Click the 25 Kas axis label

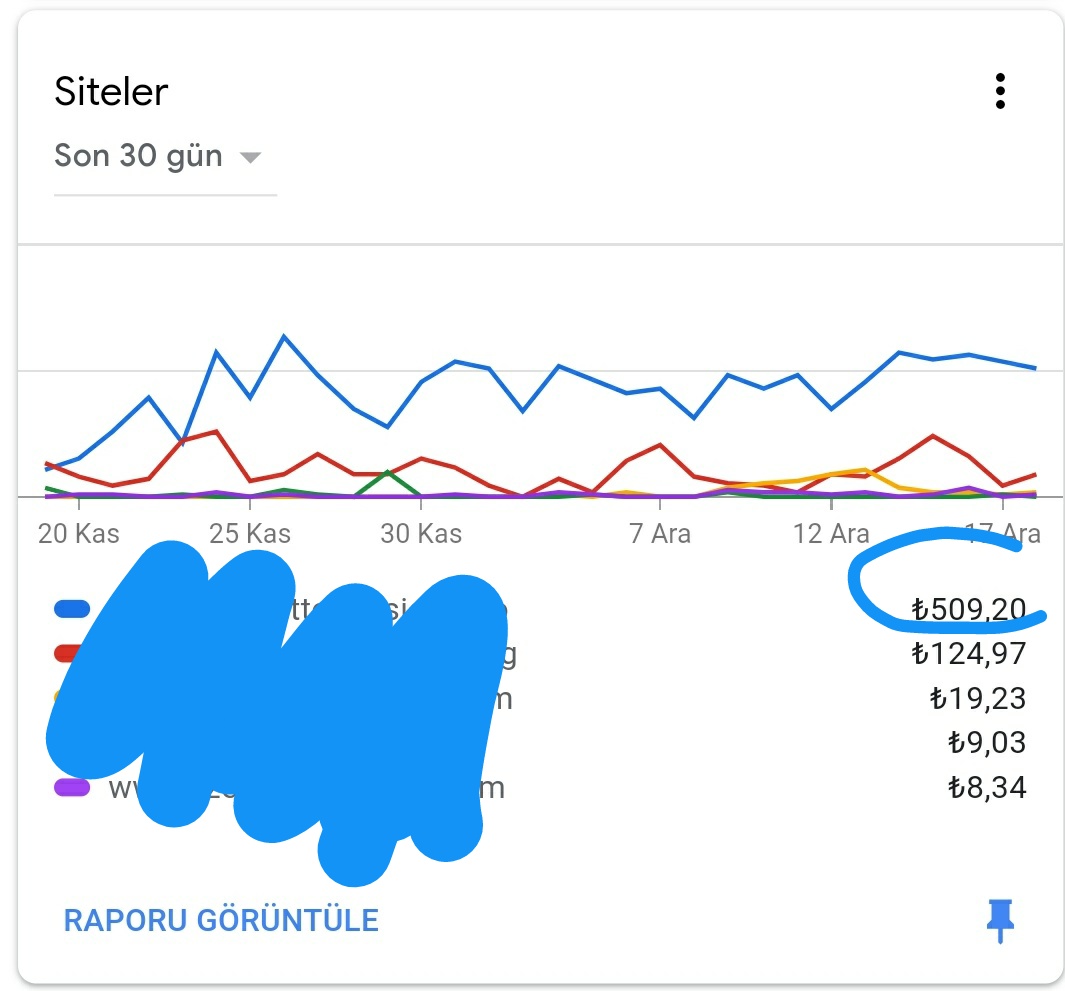pyautogui.click(x=250, y=534)
